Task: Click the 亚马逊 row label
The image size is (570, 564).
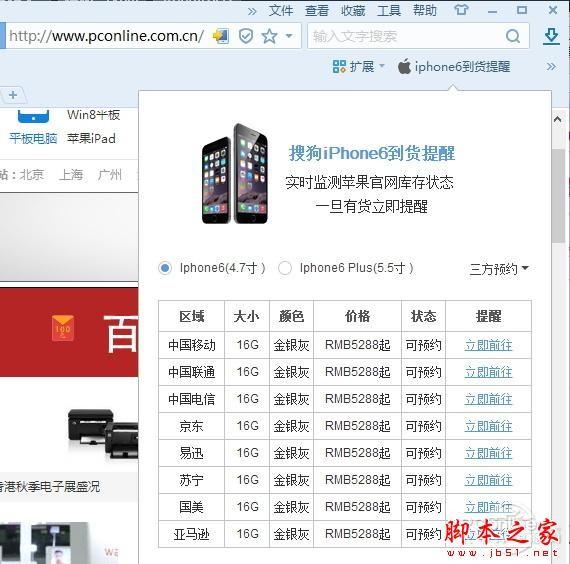Action: pyautogui.click(x=192, y=534)
